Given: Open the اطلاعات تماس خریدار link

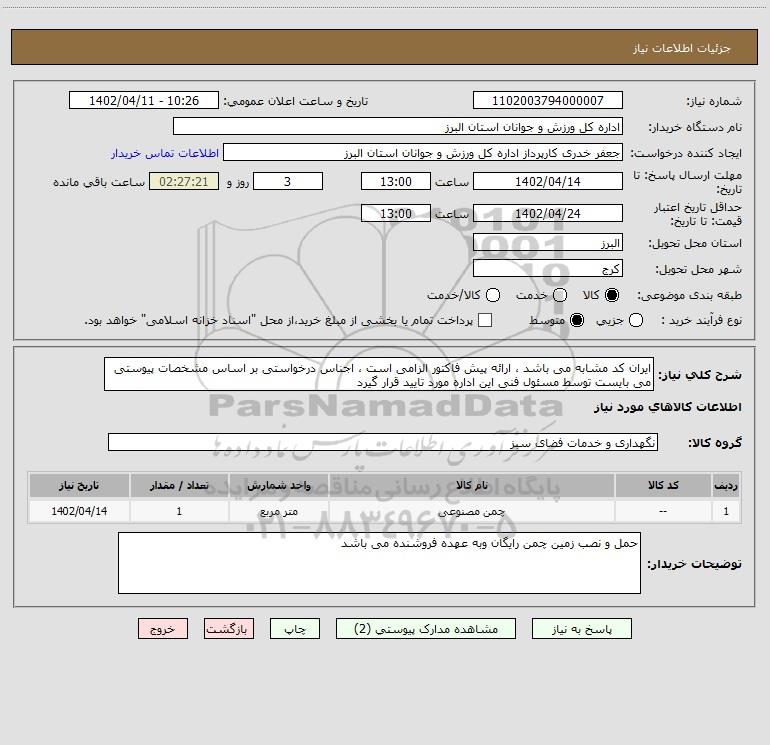Looking at the screenshot, I should point(165,153).
